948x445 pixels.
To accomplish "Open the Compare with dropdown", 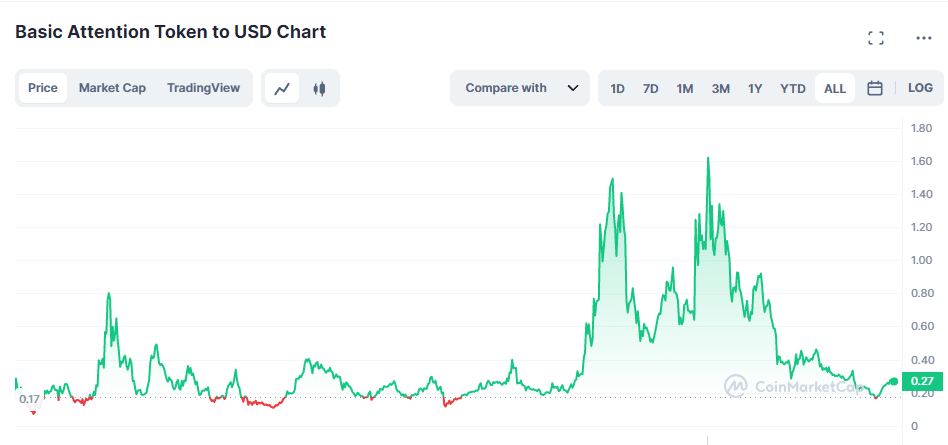I will pyautogui.click(x=520, y=88).
